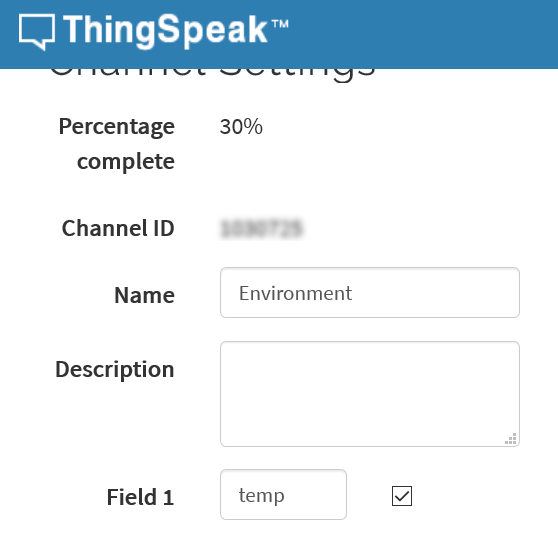Click inside the empty Description text area

click(x=370, y=394)
